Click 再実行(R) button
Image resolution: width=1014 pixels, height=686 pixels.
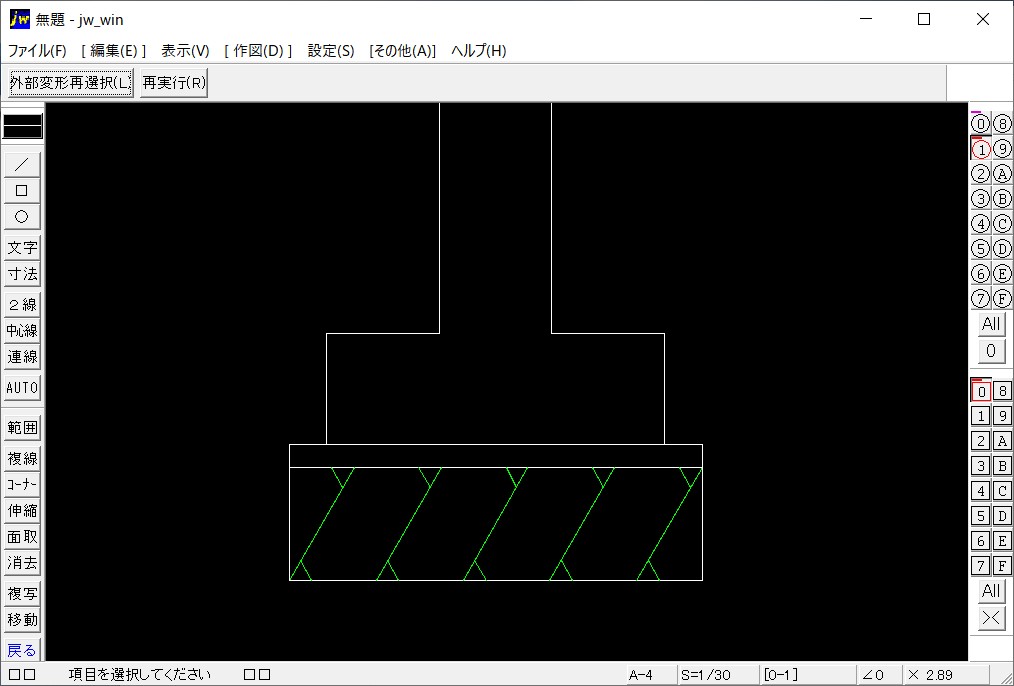point(174,83)
